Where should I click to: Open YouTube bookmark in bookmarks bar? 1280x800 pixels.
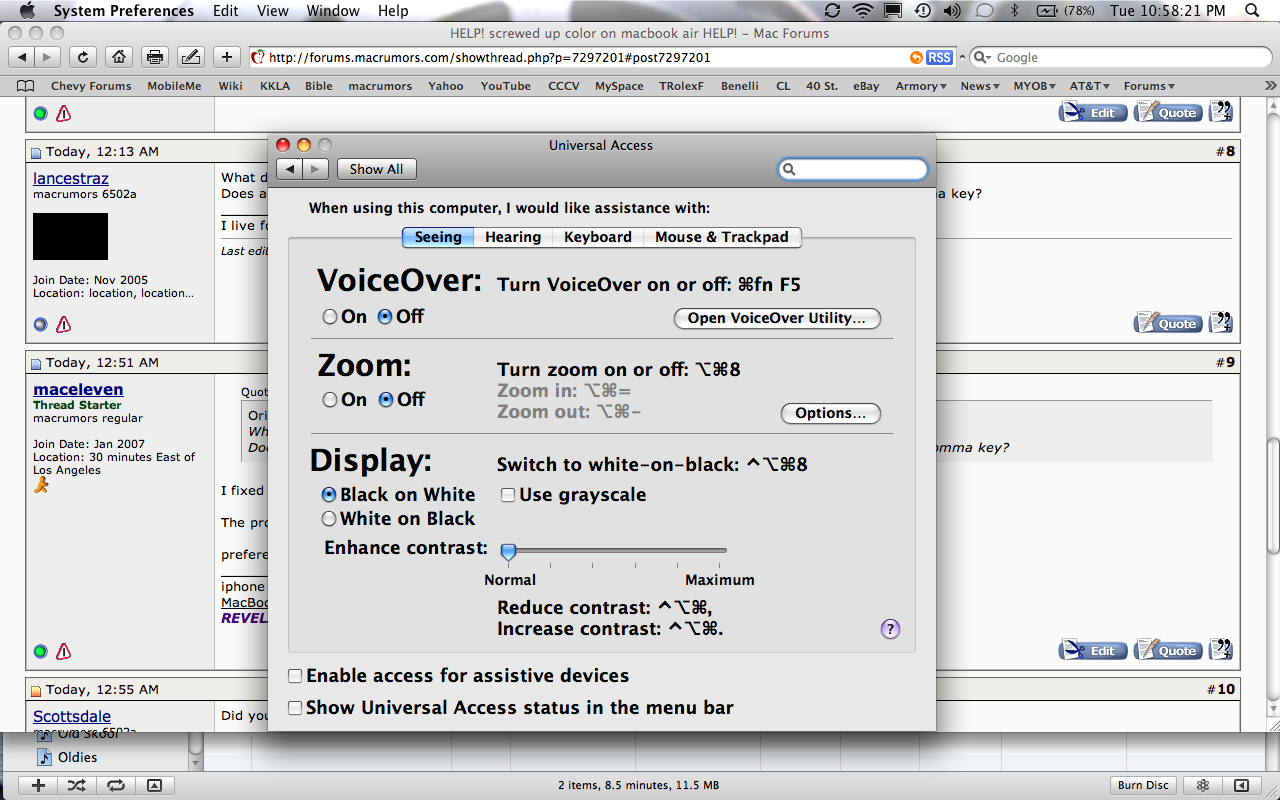(x=506, y=86)
